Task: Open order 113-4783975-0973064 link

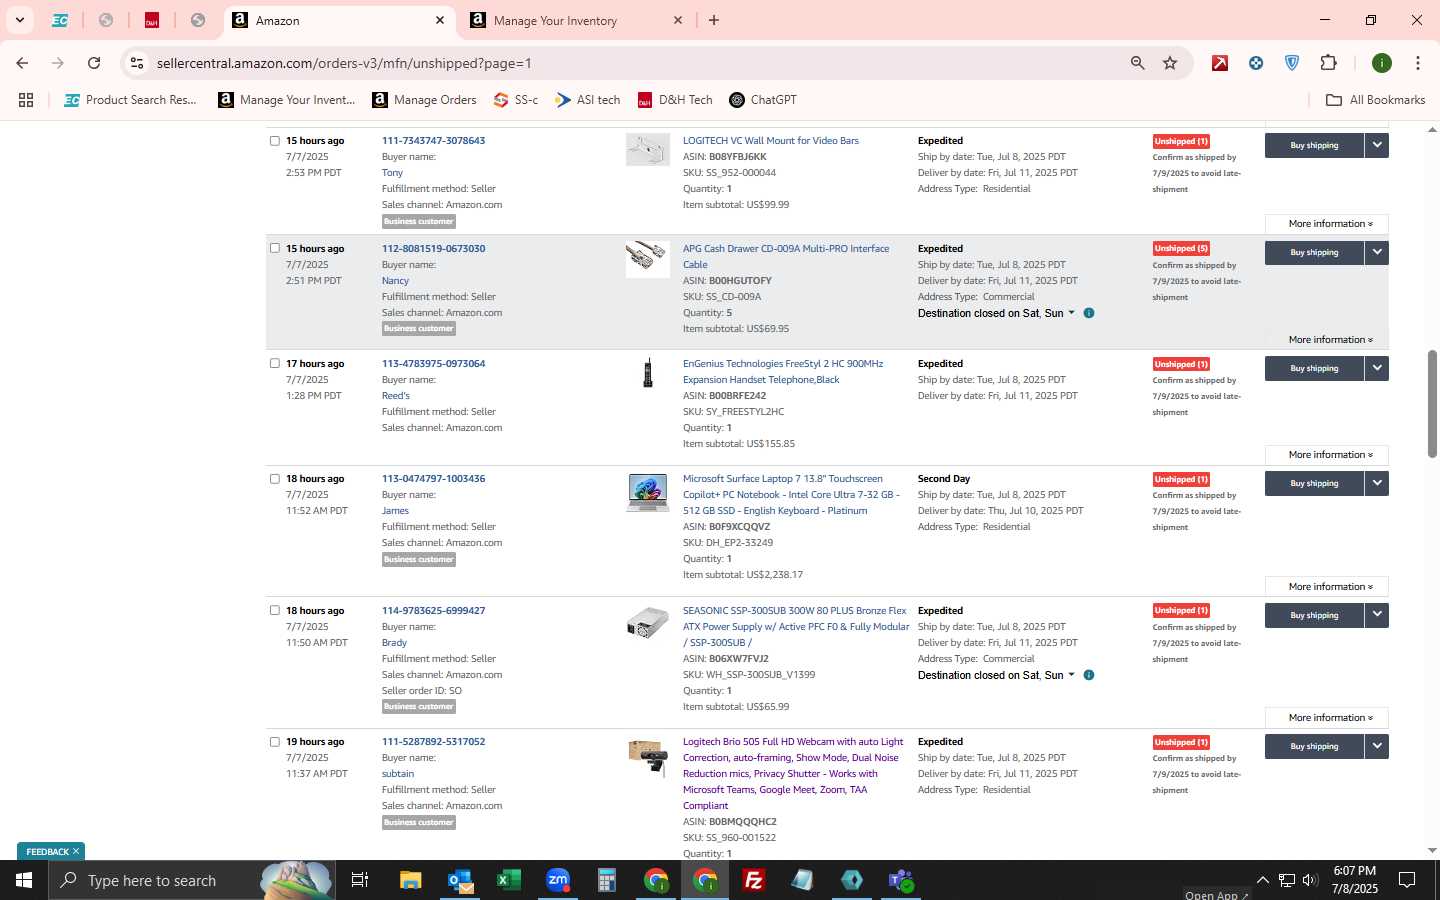Action: [433, 363]
